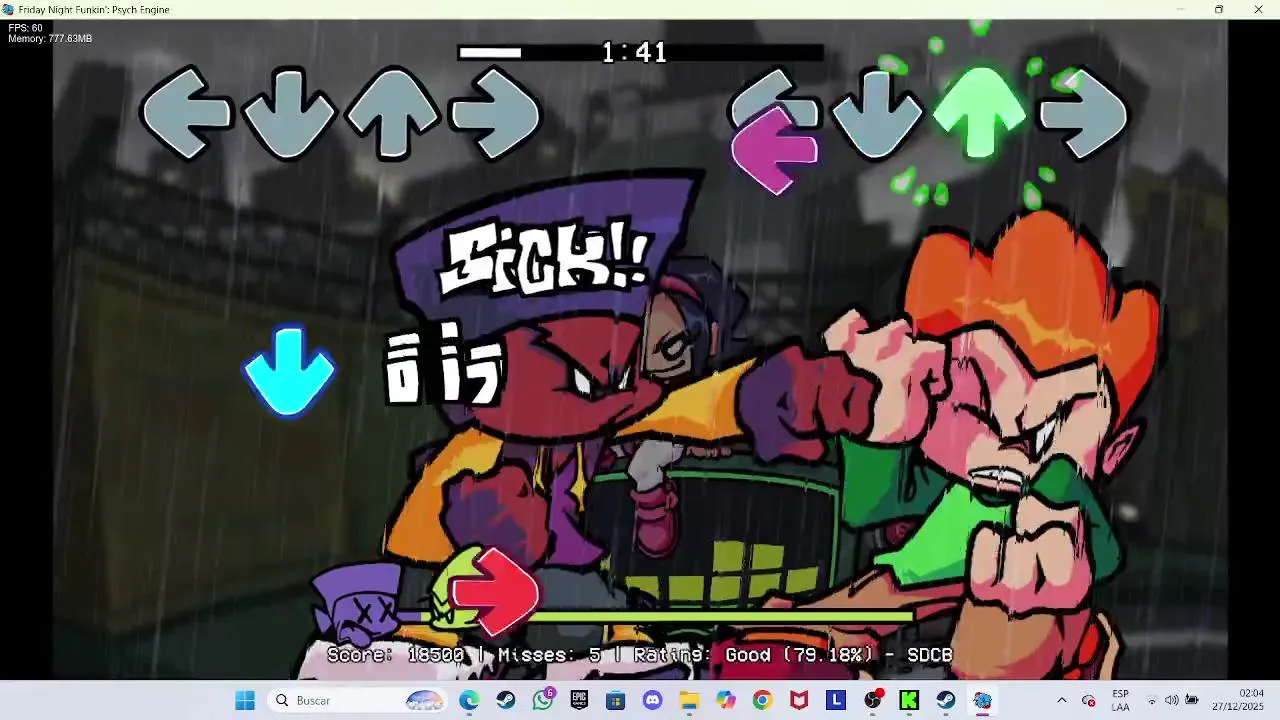Click the red right note arrow
This screenshot has height=720, width=1280.
(495, 591)
